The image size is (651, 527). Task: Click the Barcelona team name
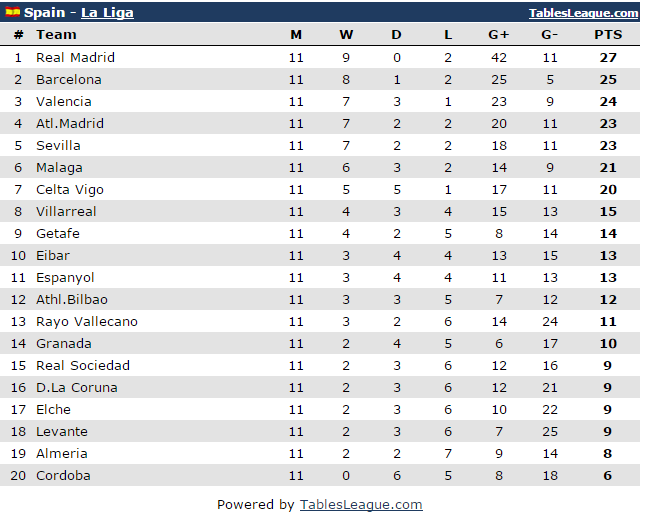(68, 80)
